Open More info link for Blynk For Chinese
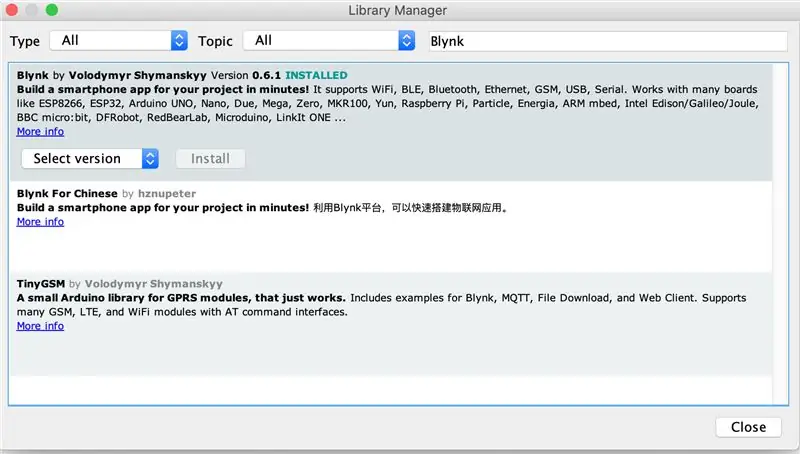The height and width of the screenshot is (454, 800). (x=40, y=222)
